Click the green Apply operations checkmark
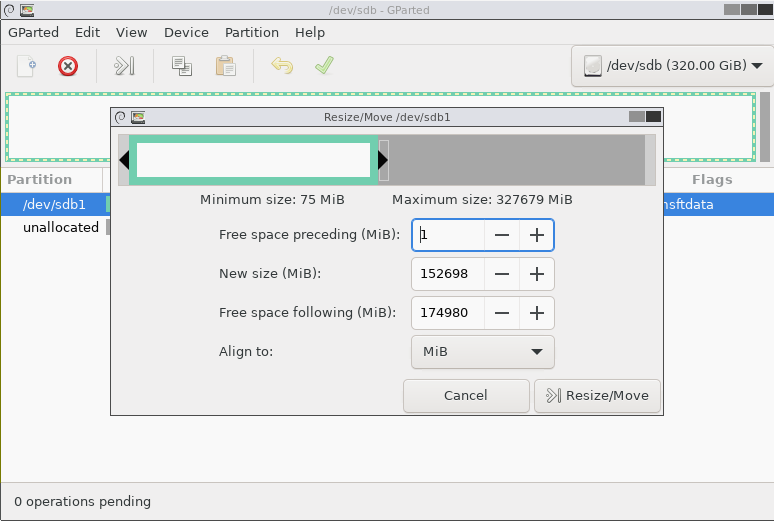This screenshot has height=521, width=774. point(324,65)
